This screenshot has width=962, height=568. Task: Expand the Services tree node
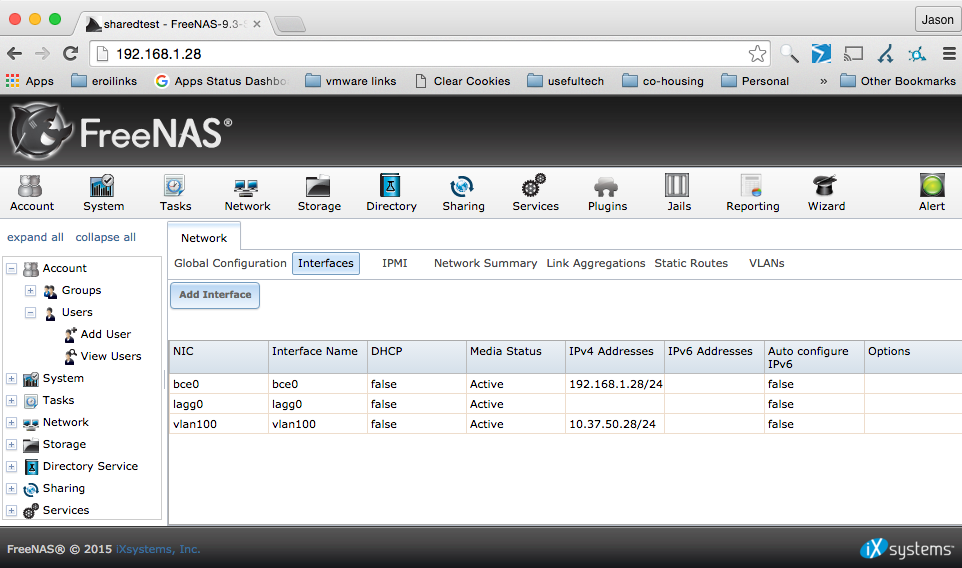(11, 510)
